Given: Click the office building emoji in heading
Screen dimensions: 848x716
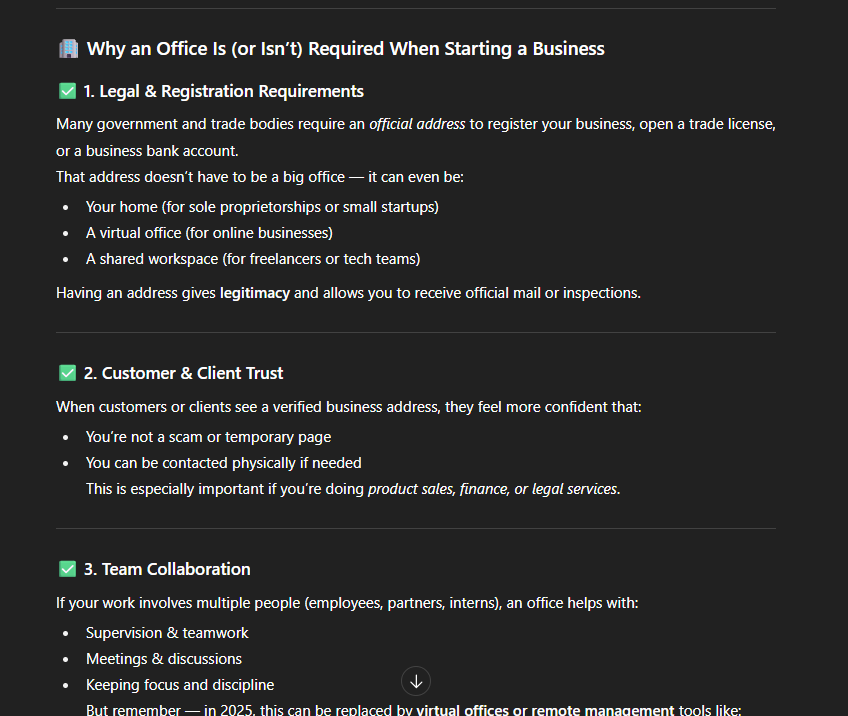Looking at the screenshot, I should click(68, 48).
